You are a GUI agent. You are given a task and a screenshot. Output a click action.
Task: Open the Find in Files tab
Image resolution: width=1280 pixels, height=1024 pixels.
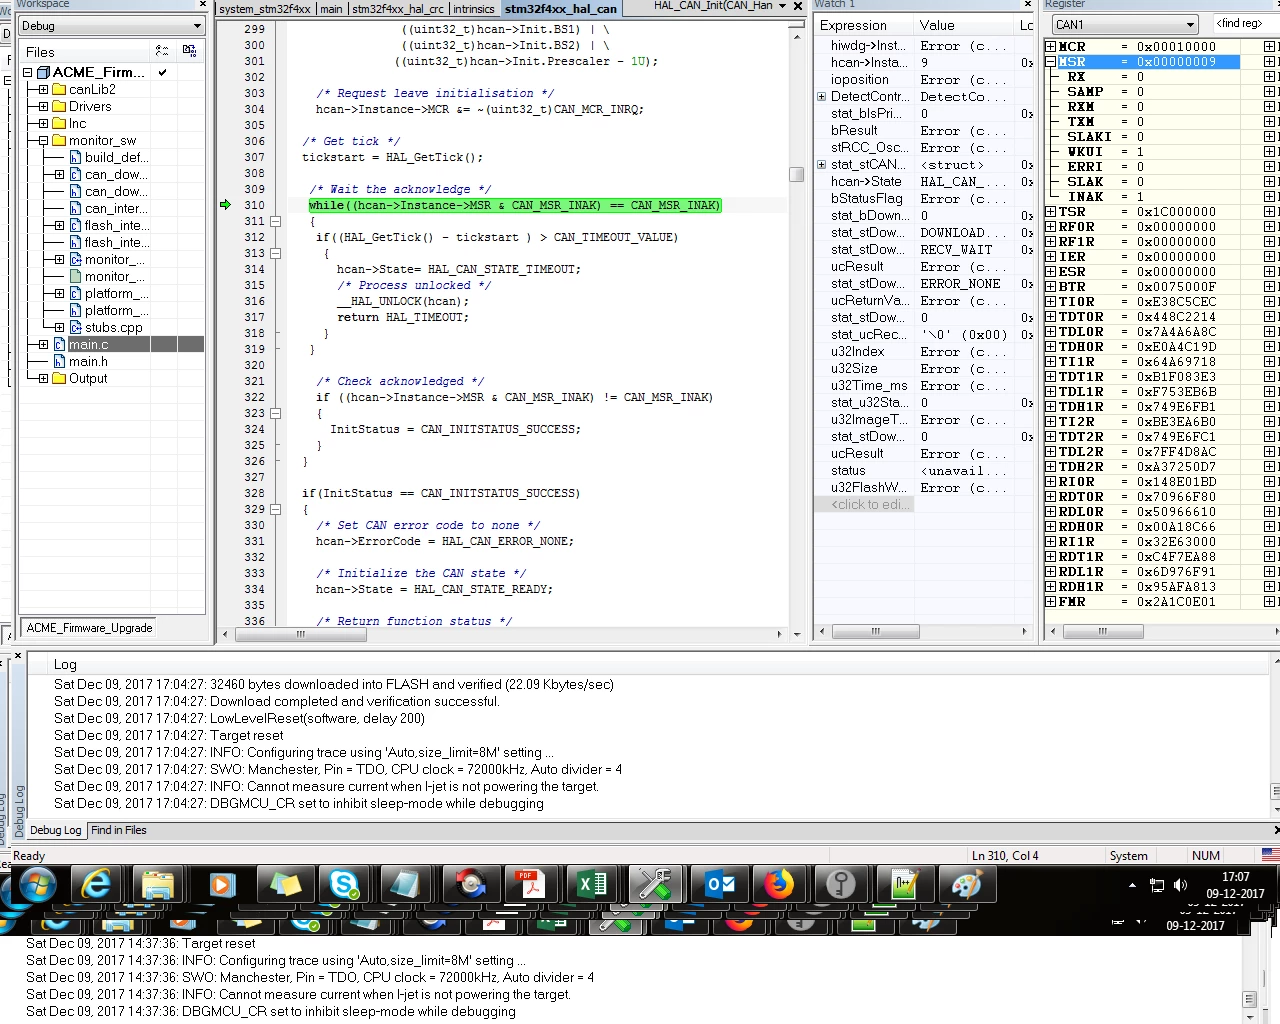coord(118,830)
